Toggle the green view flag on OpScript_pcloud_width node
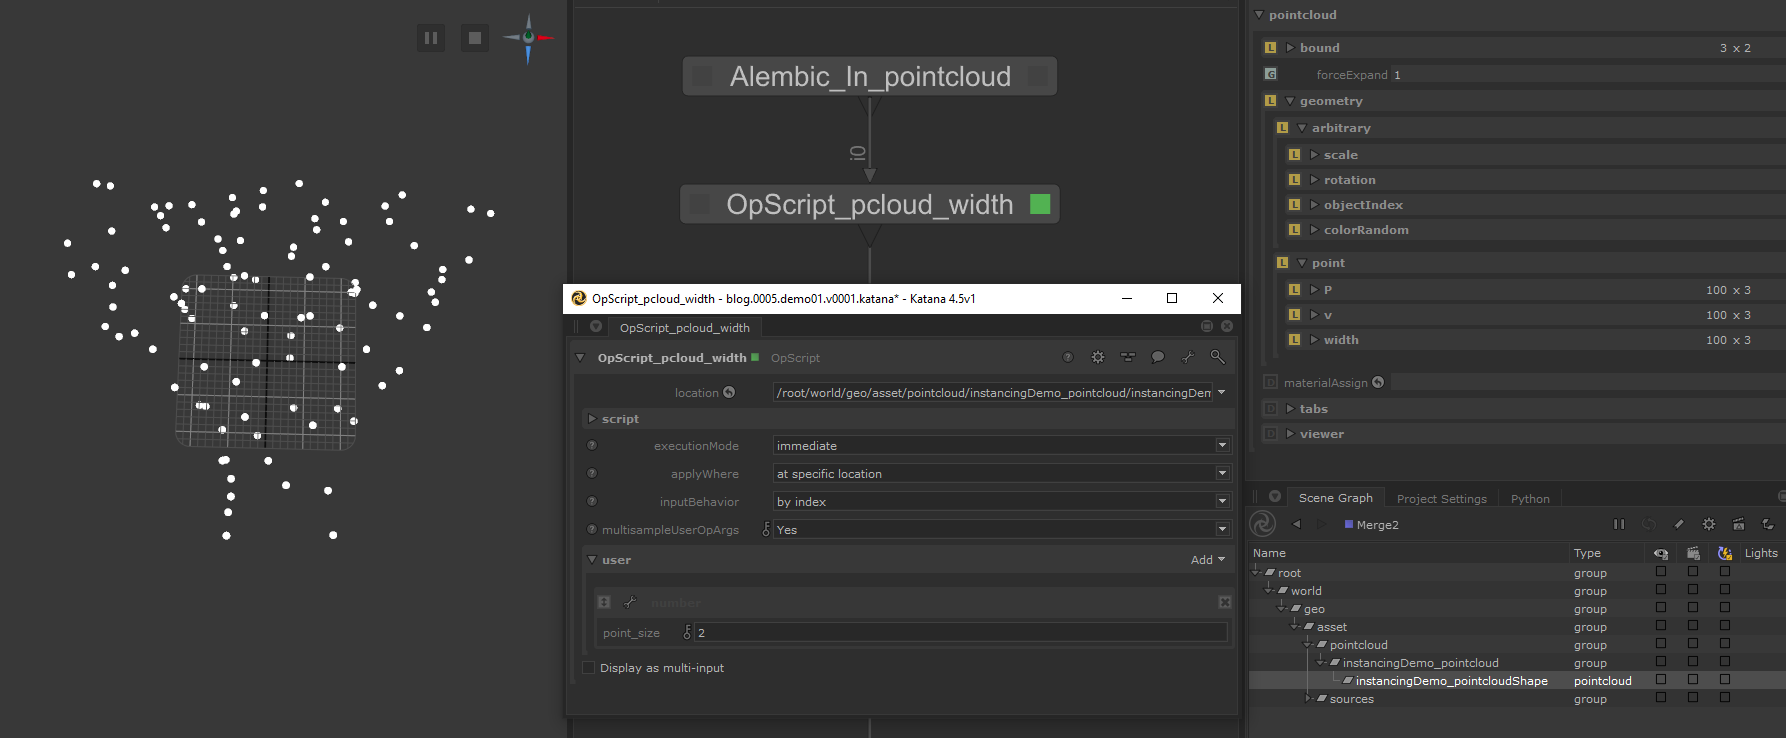Image resolution: width=1786 pixels, height=738 pixels. [x=1040, y=204]
